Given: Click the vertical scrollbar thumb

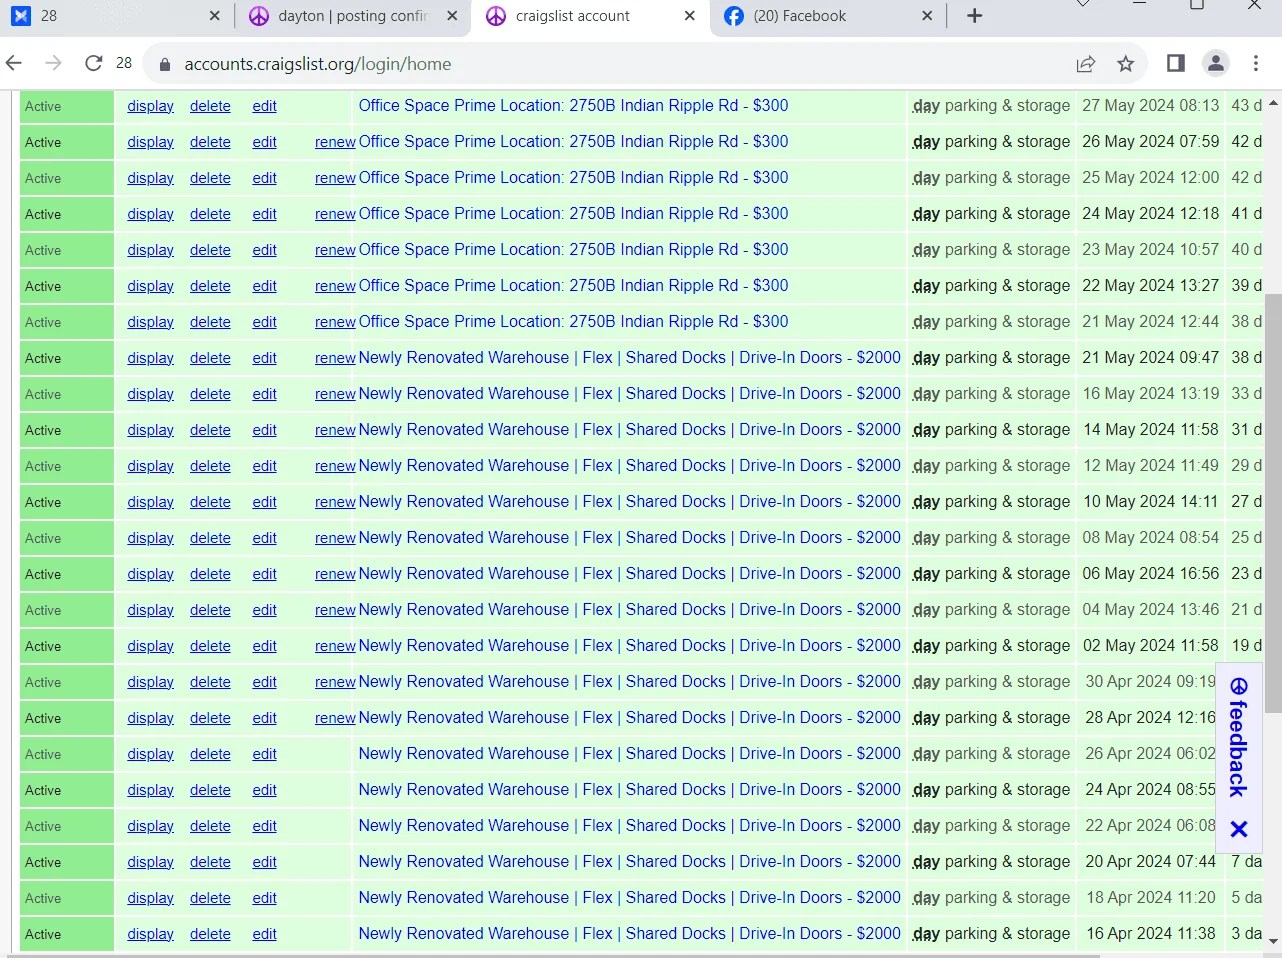Looking at the screenshot, I should click(x=1273, y=503).
